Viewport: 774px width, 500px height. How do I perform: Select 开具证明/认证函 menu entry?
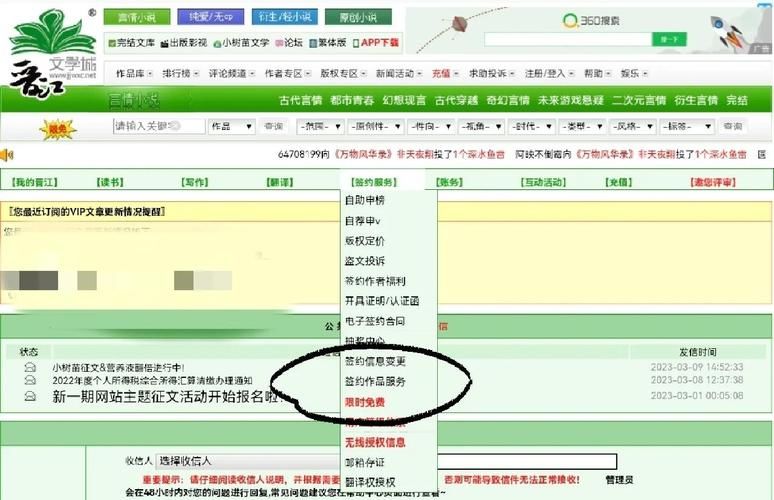click(x=382, y=301)
